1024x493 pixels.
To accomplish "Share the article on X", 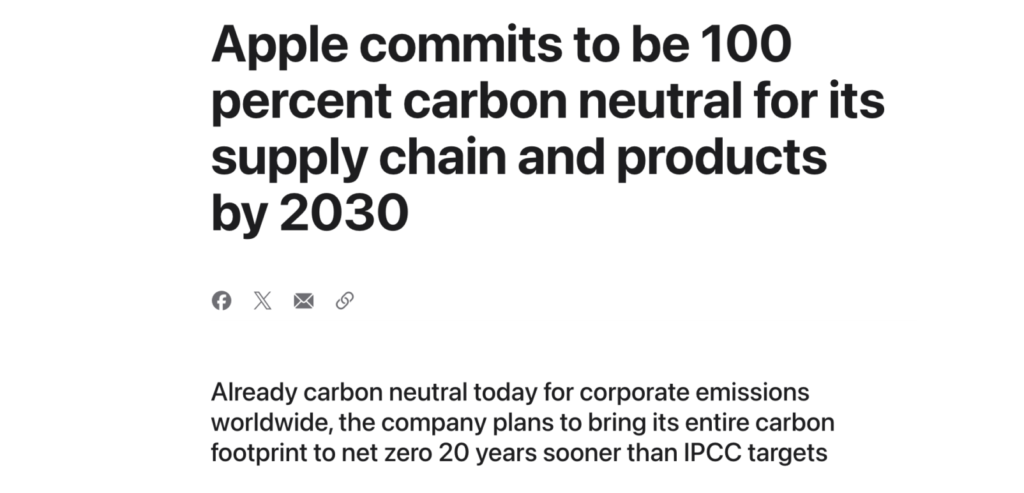I will 262,300.
